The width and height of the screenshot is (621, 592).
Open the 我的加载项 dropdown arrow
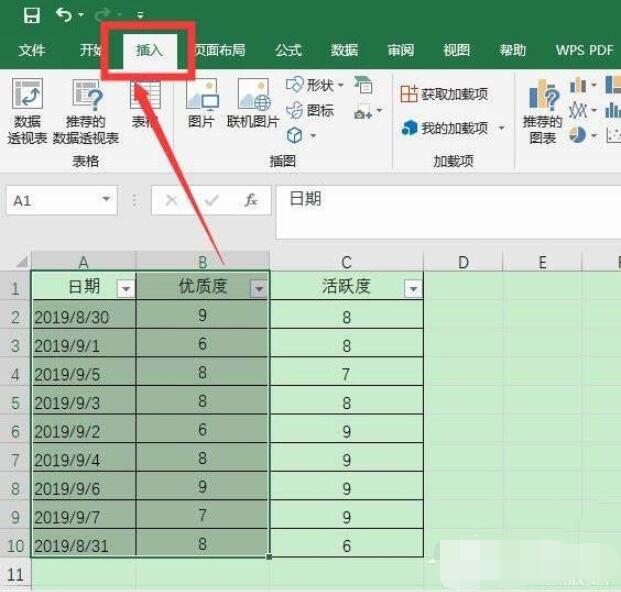pyautogui.click(x=501, y=128)
